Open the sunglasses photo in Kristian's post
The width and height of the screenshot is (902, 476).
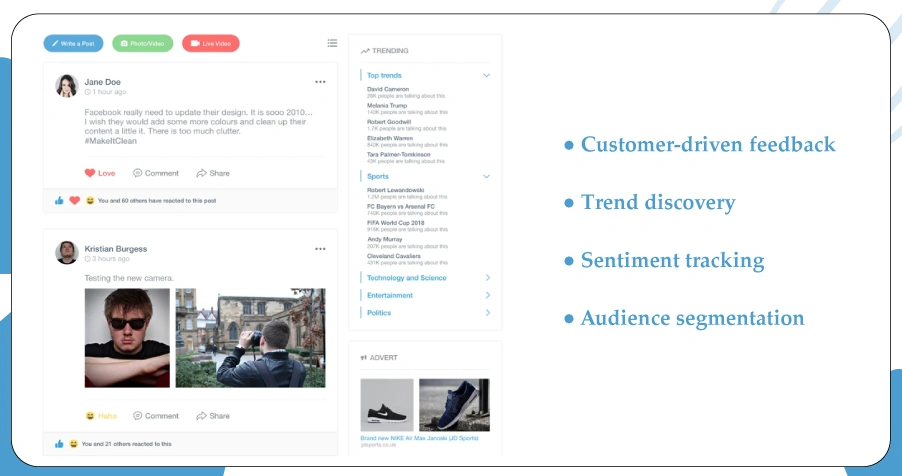[127, 338]
